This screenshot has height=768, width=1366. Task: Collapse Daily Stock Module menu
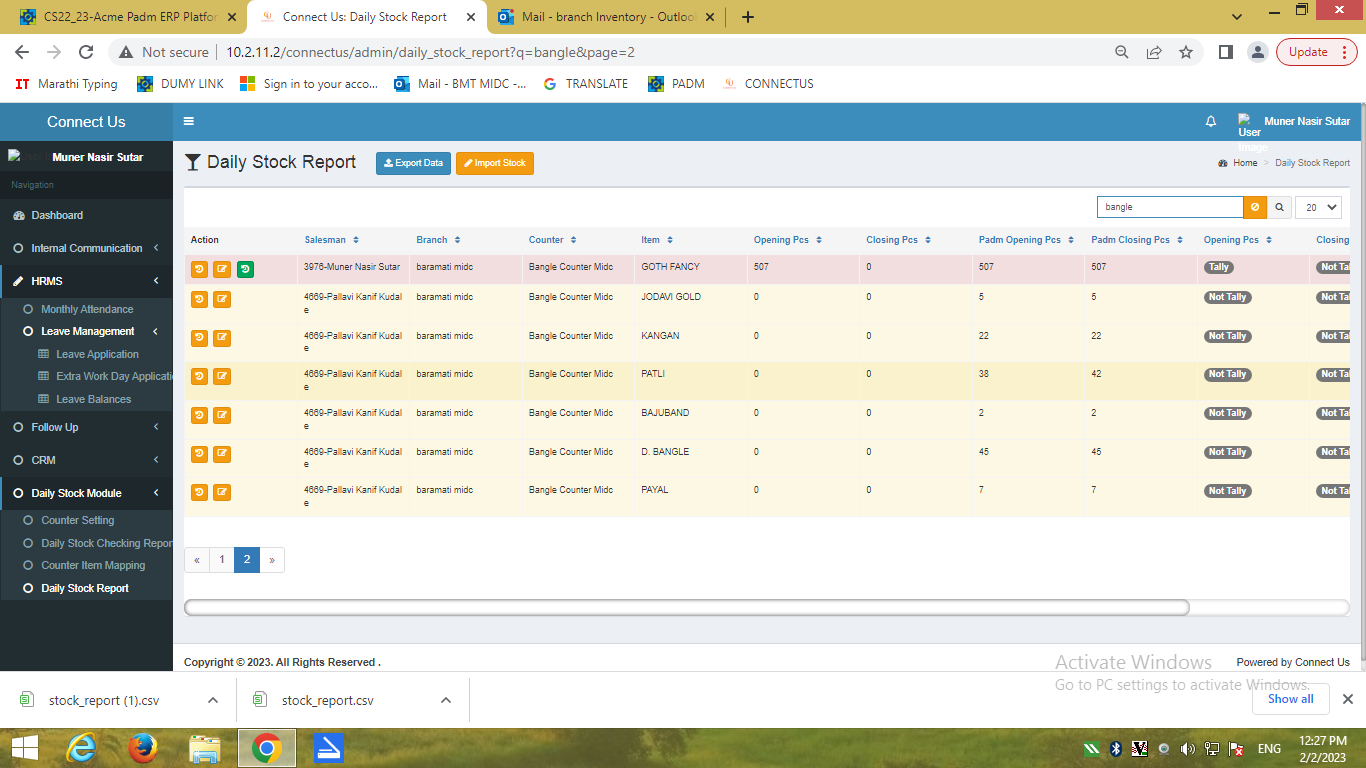point(86,493)
